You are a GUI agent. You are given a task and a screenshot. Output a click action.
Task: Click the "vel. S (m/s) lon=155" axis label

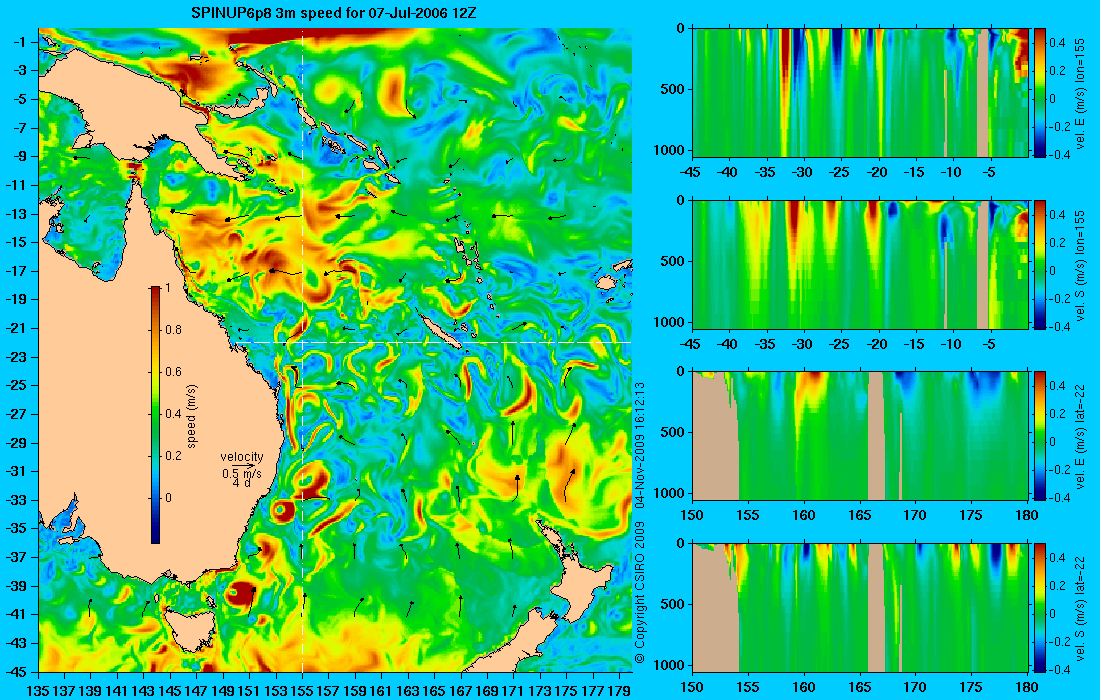pyautogui.click(x=1080, y=264)
